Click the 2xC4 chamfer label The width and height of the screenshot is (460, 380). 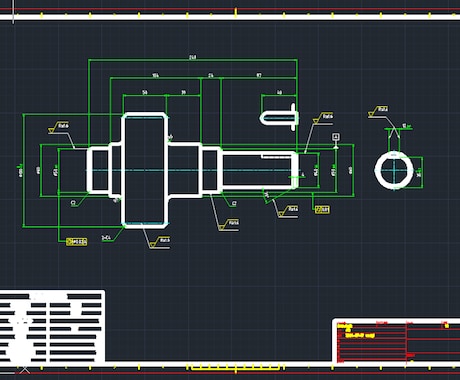[x=106, y=238]
